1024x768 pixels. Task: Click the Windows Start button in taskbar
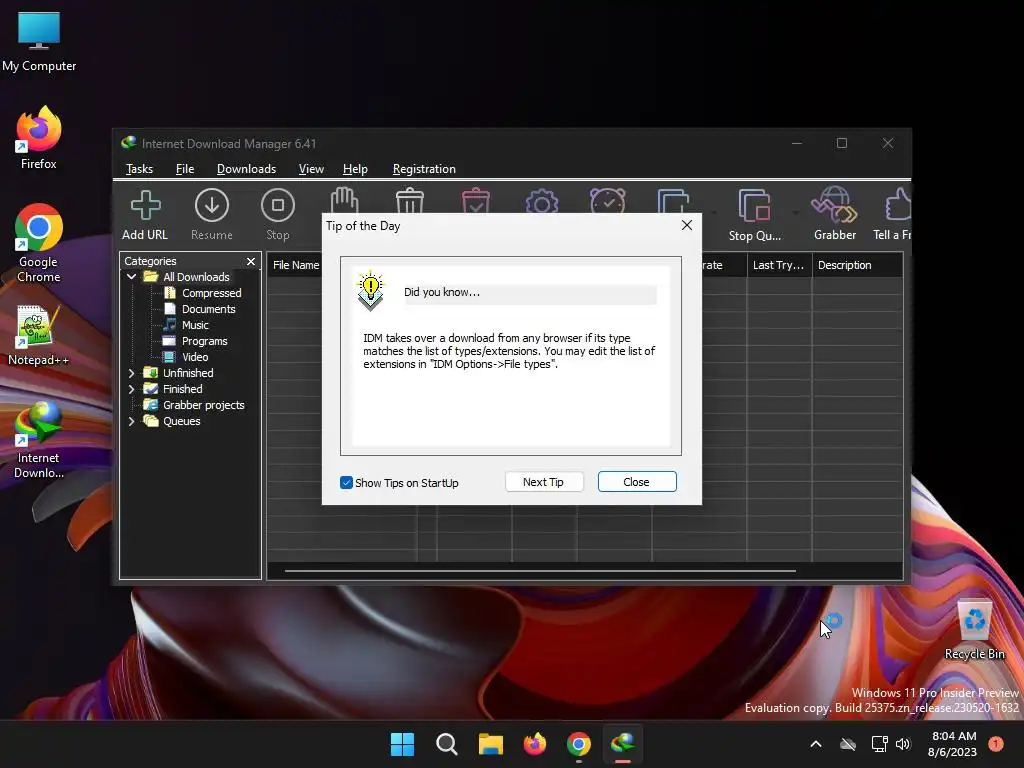point(402,744)
